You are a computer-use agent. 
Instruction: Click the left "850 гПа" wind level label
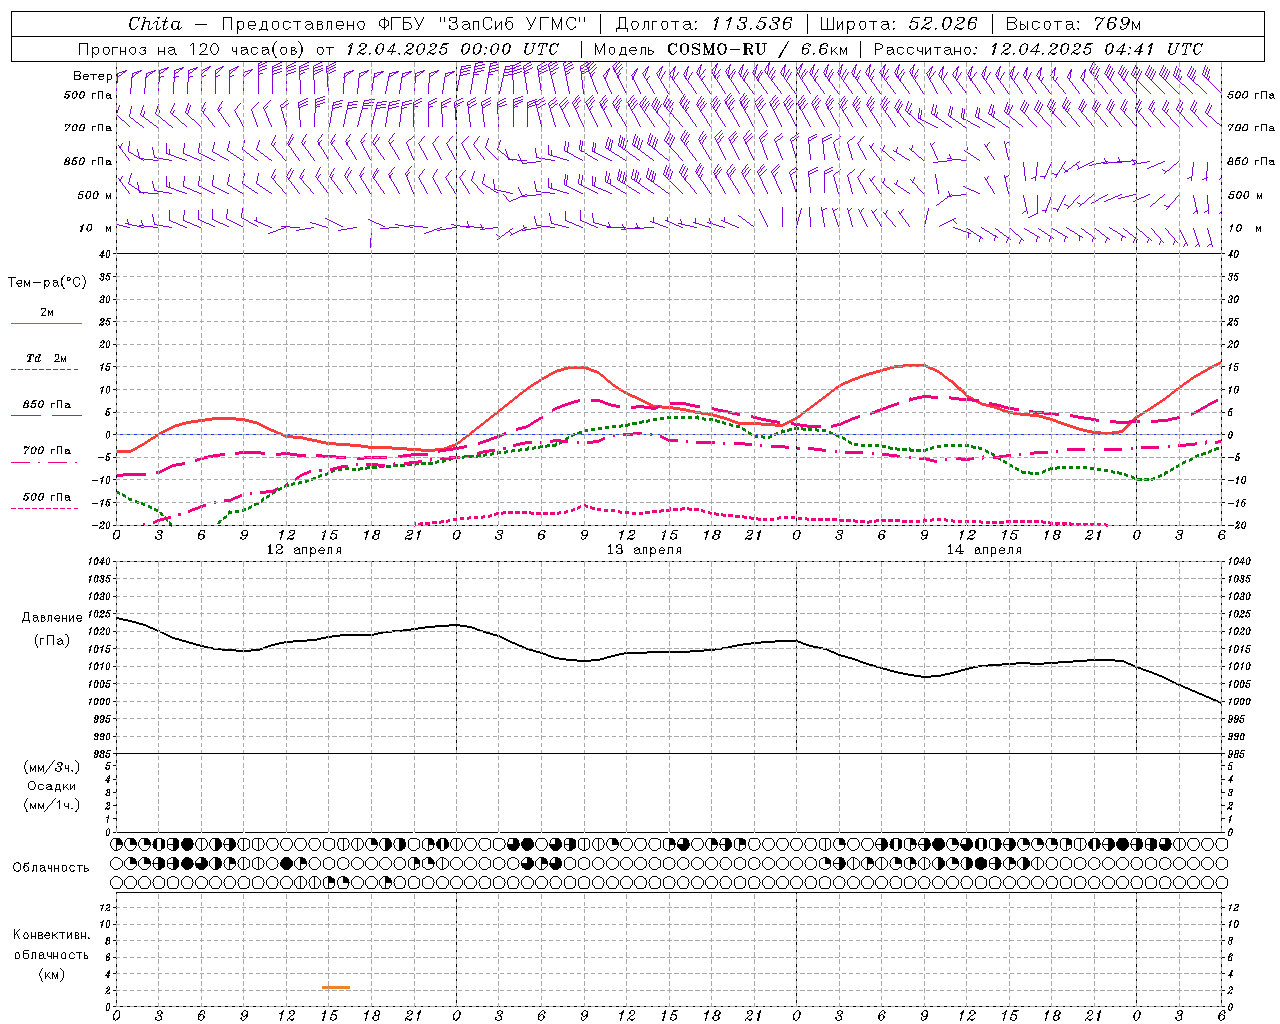(88, 161)
